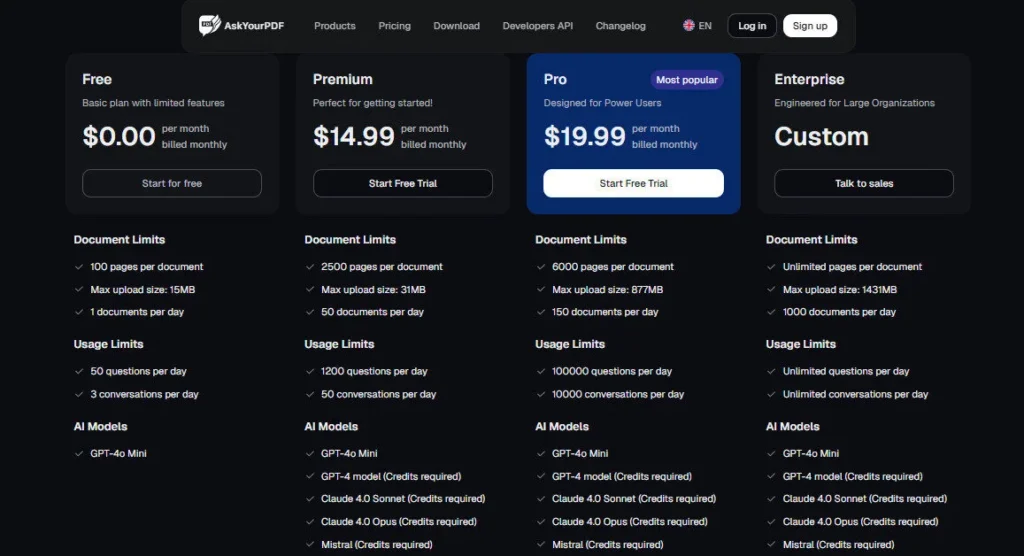Image resolution: width=1024 pixels, height=556 pixels.
Task: Click checkmark next to 1200 questions per day
Action: point(310,371)
